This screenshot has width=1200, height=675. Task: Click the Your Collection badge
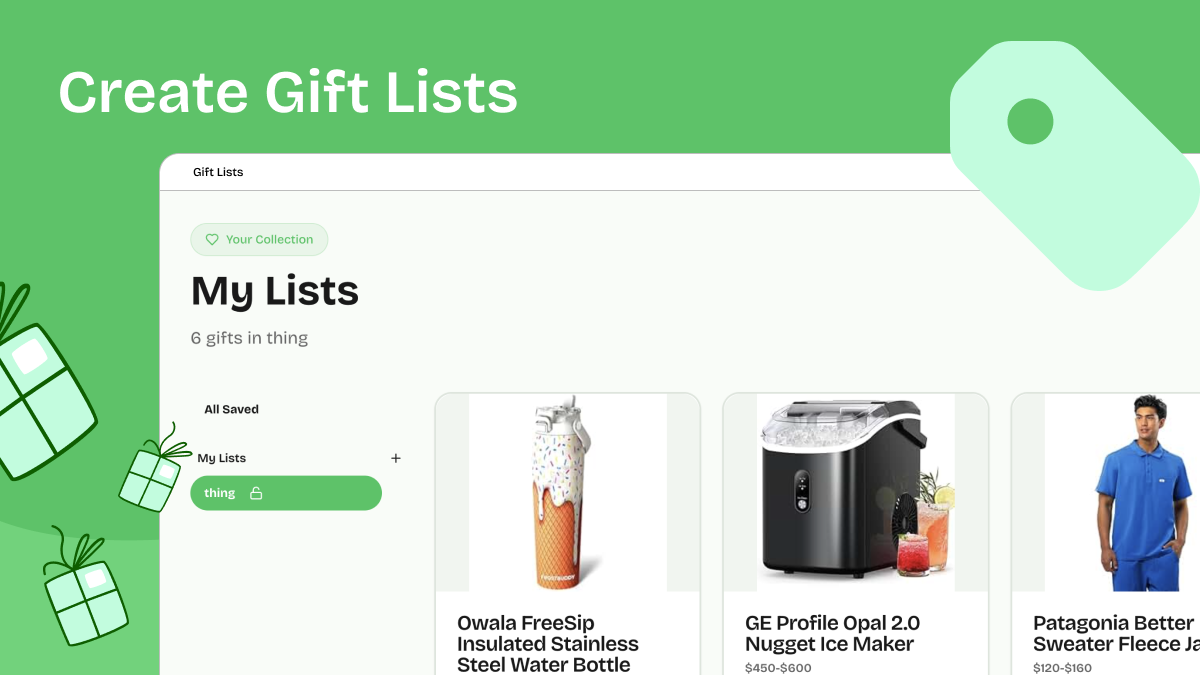[x=259, y=239]
